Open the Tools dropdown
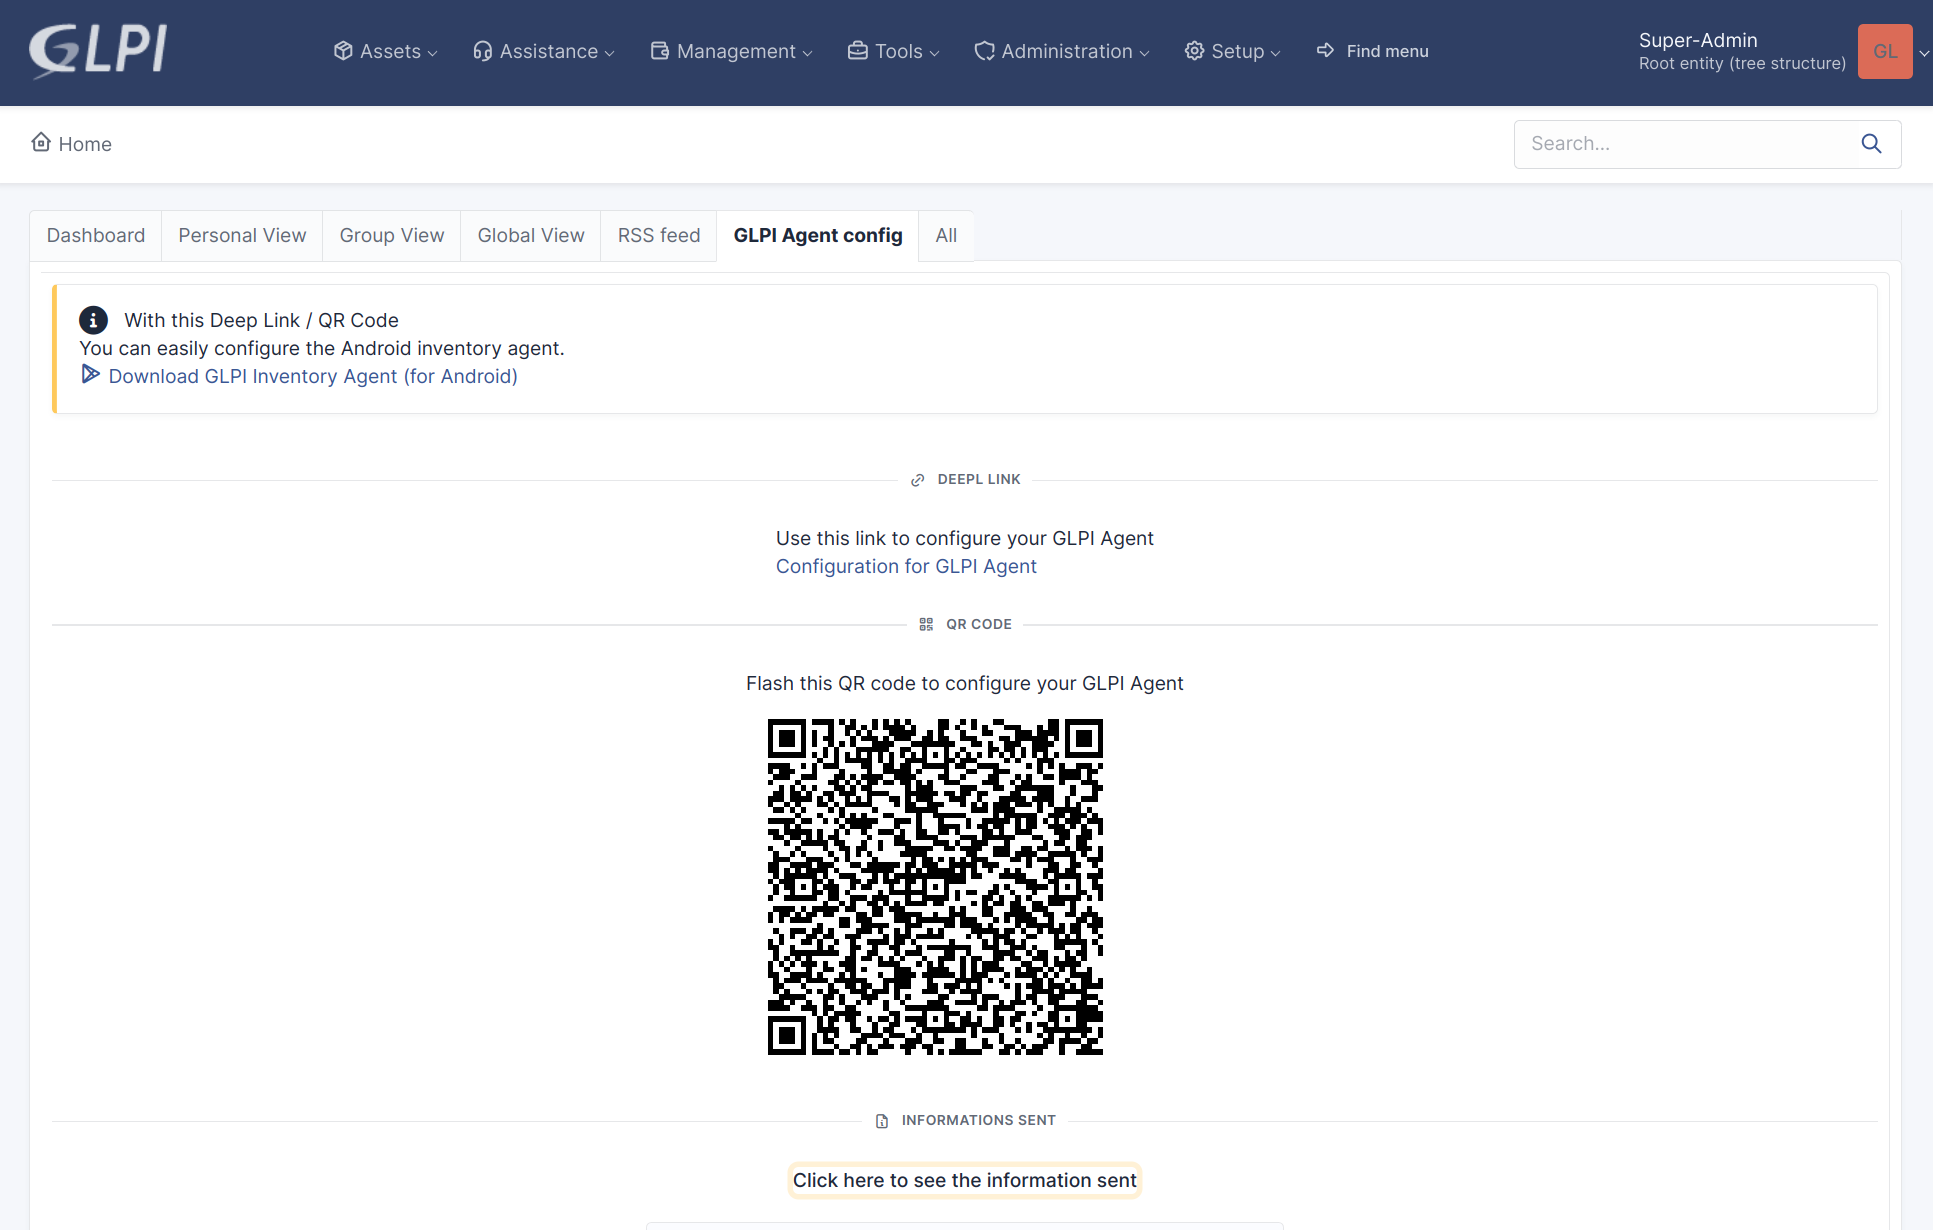Image resolution: width=1933 pixels, height=1230 pixels. click(x=893, y=51)
